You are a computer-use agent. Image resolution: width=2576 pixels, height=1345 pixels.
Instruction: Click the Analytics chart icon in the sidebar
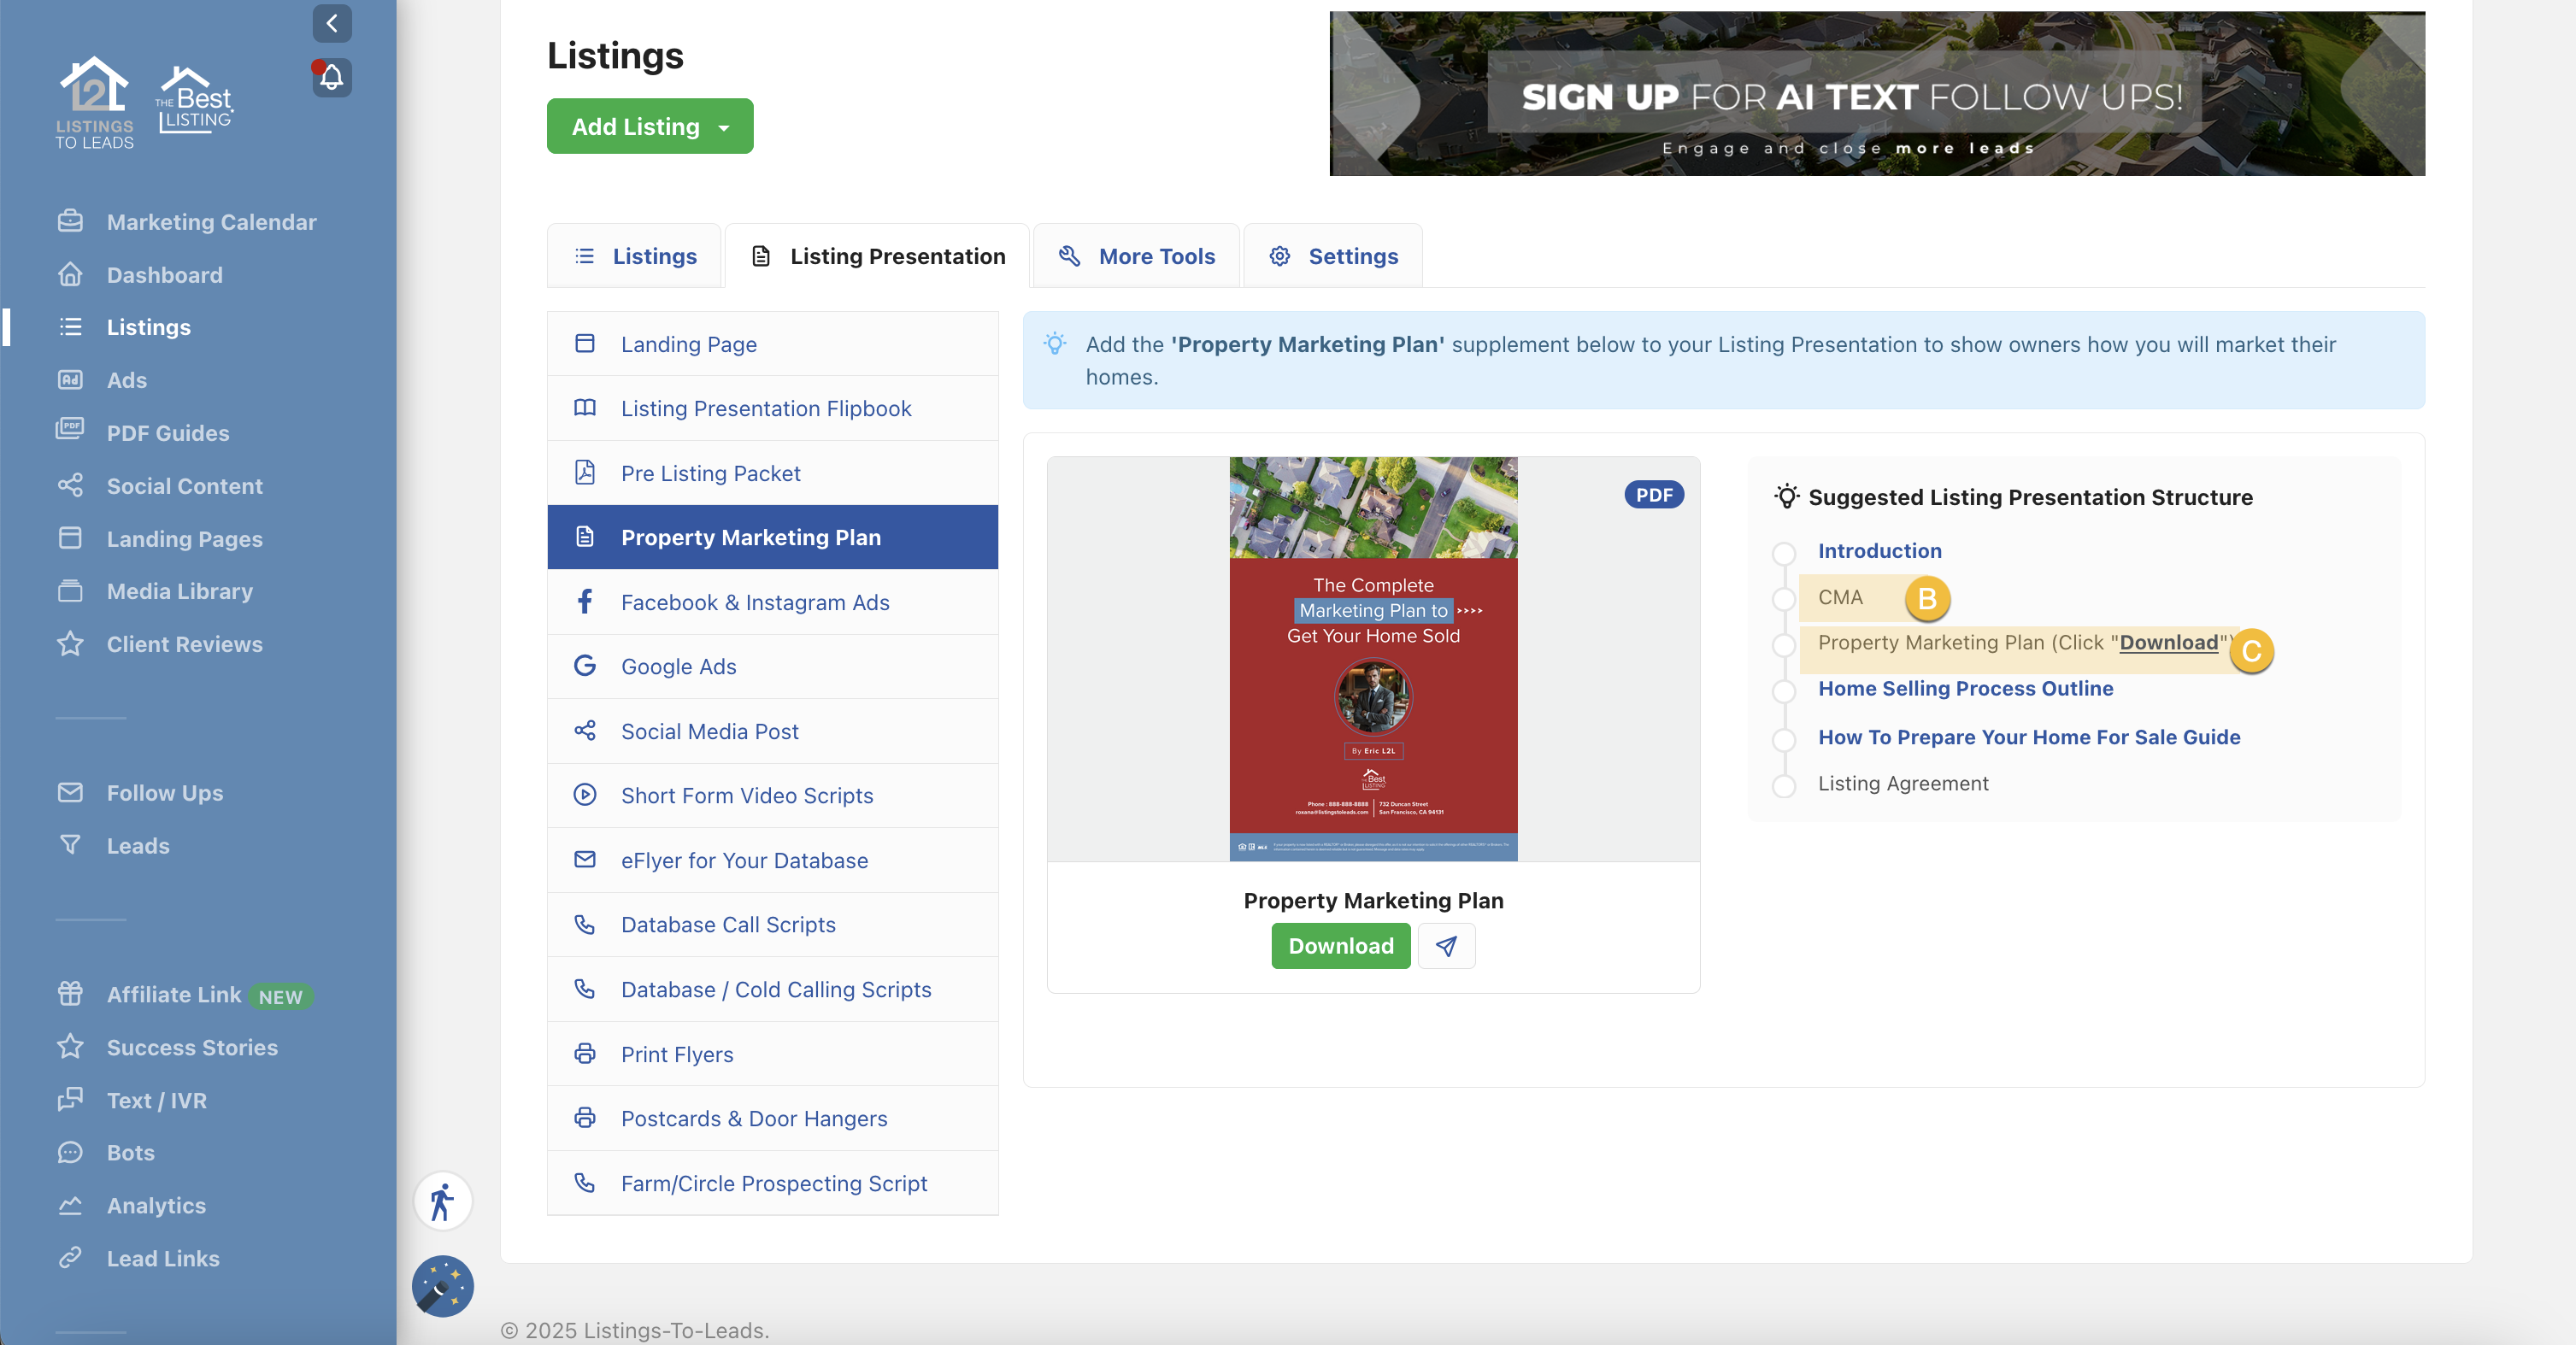tap(70, 1205)
